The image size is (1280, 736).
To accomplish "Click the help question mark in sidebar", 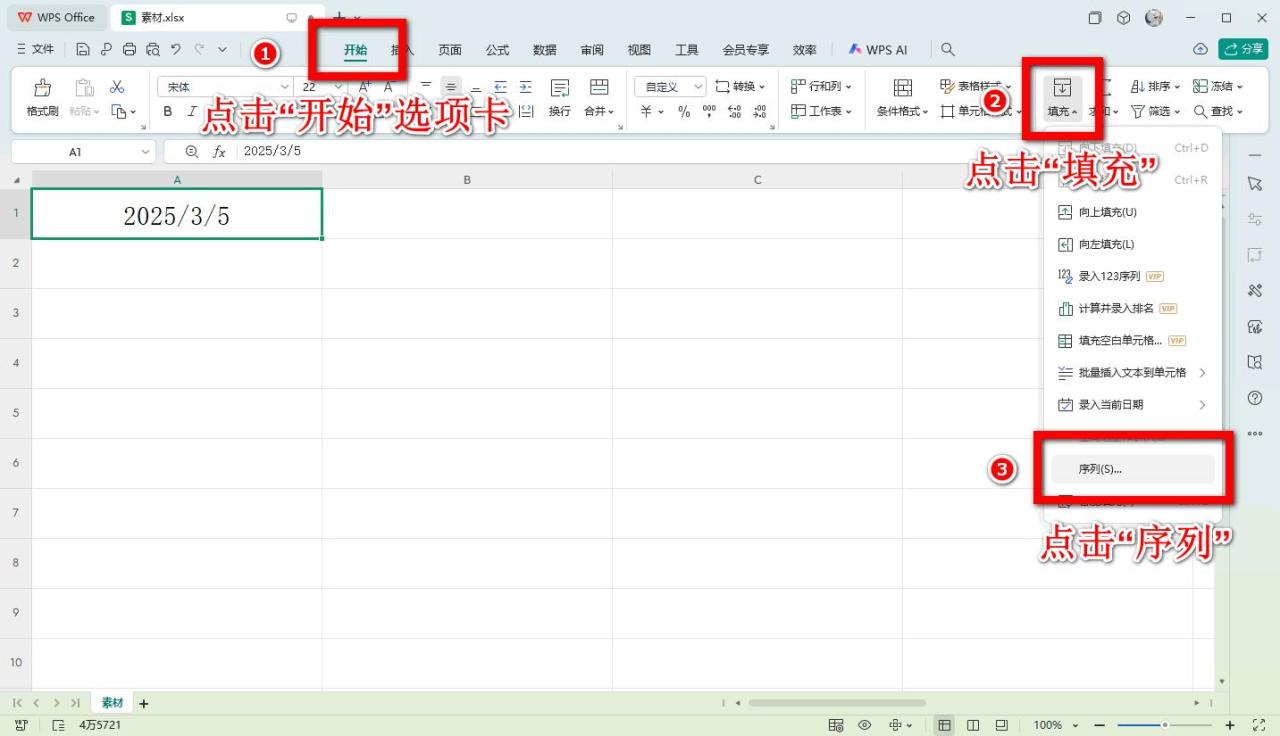I will (1255, 398).
